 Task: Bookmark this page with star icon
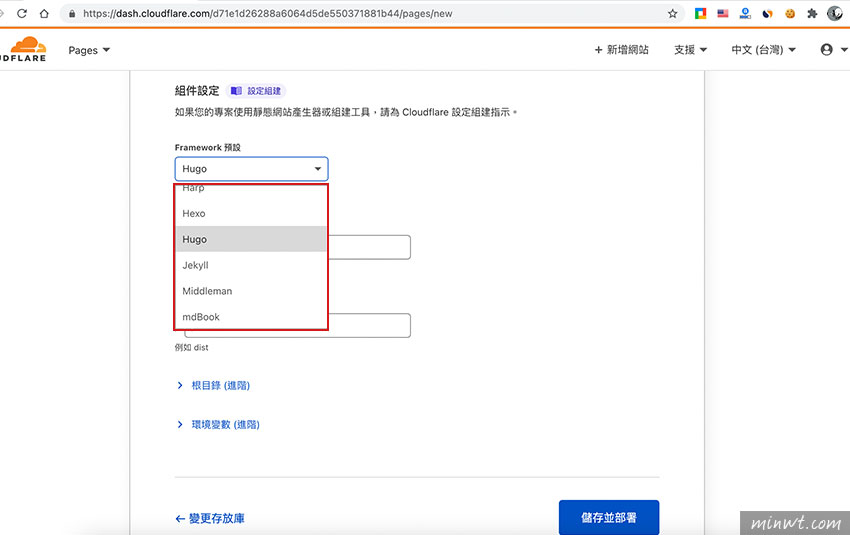point(672,14)
